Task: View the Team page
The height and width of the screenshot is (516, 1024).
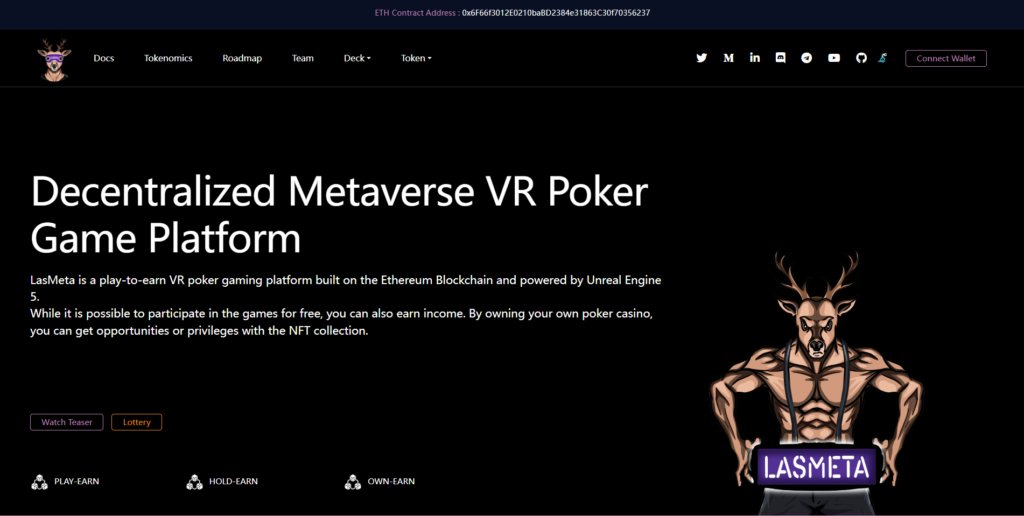Action: tap(302, 58)
